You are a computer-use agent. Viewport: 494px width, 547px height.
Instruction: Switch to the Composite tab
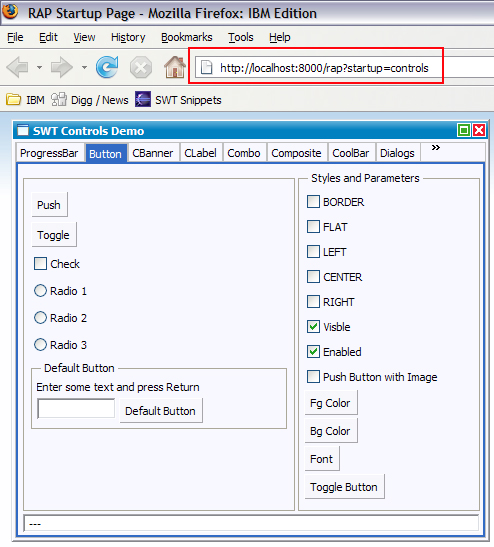click(x=296, y=153)
